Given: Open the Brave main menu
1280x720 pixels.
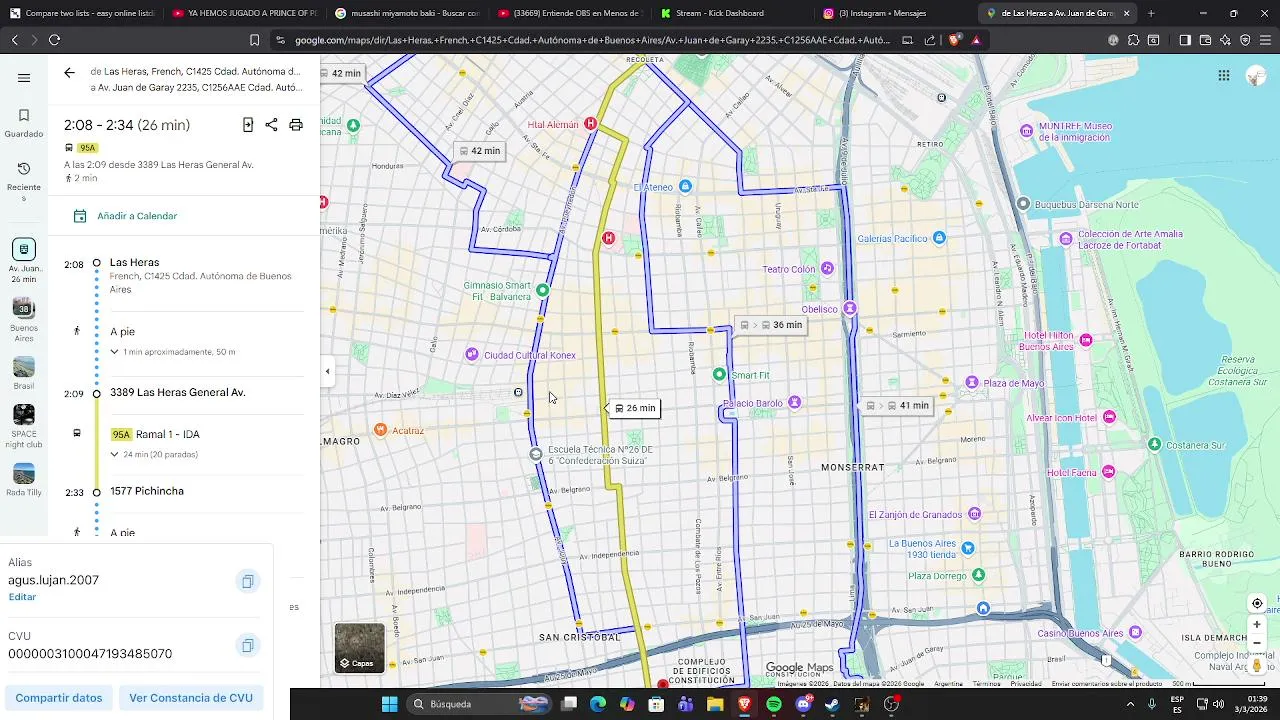Looking at the screenshot, I should [1265, 40].
